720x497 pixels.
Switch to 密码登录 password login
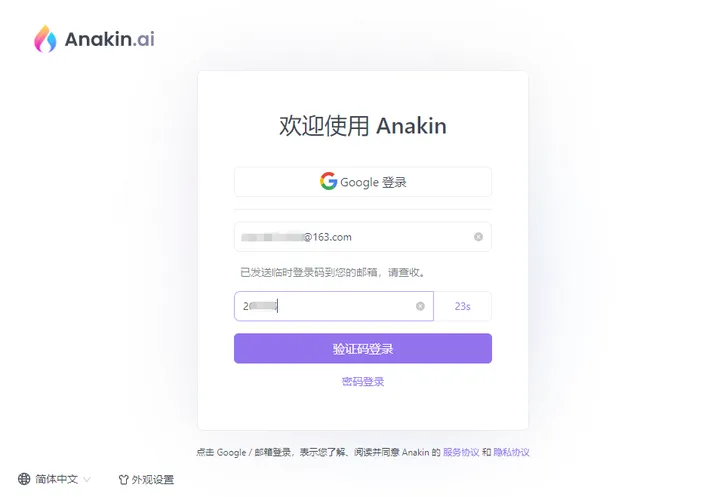coord(363,381)
